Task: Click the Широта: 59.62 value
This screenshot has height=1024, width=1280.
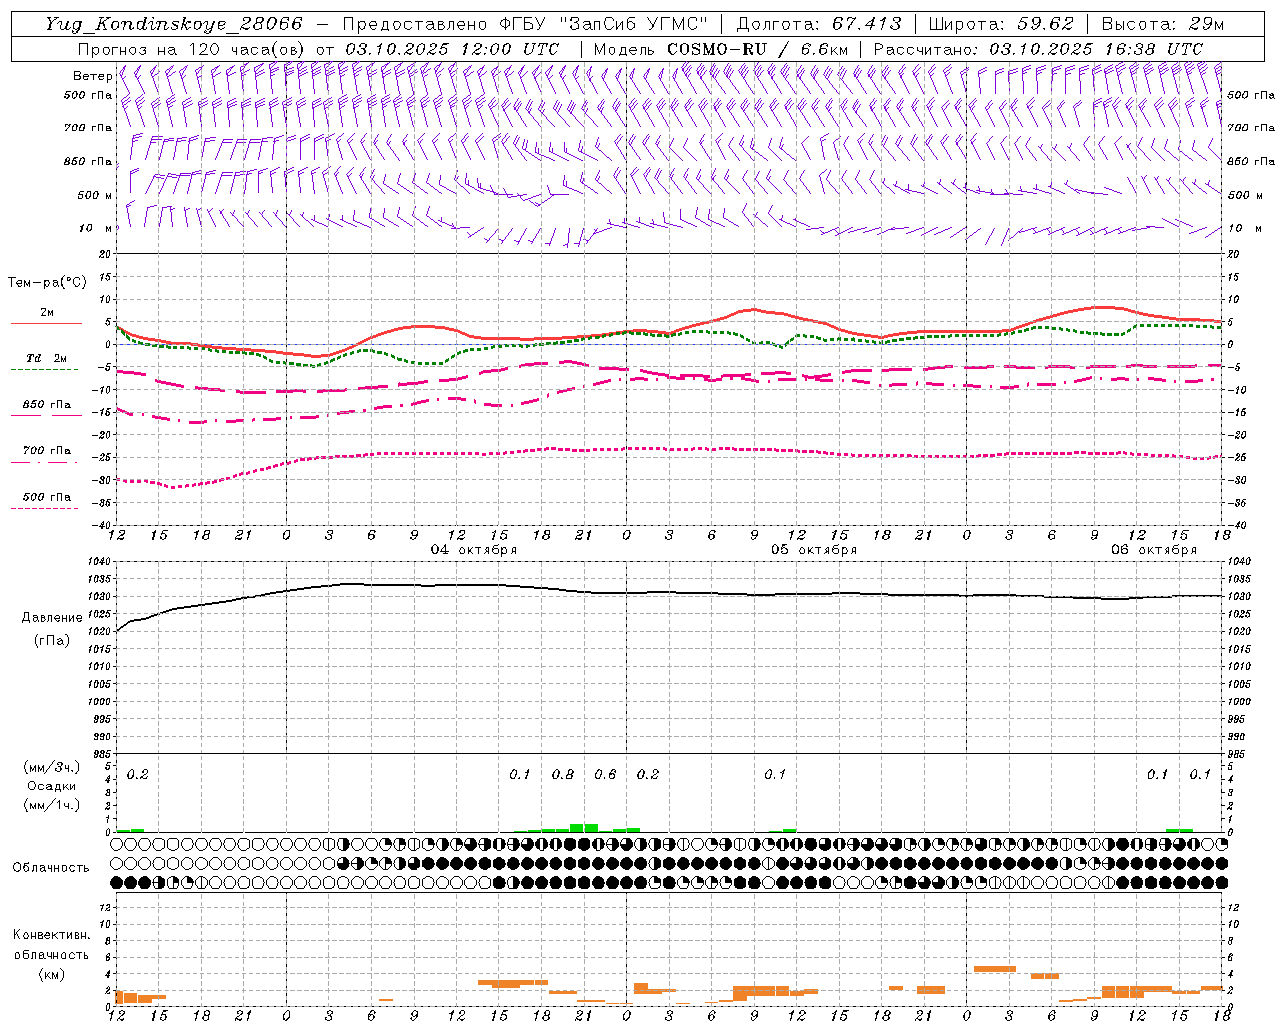Action: [x=1000, y=24]
